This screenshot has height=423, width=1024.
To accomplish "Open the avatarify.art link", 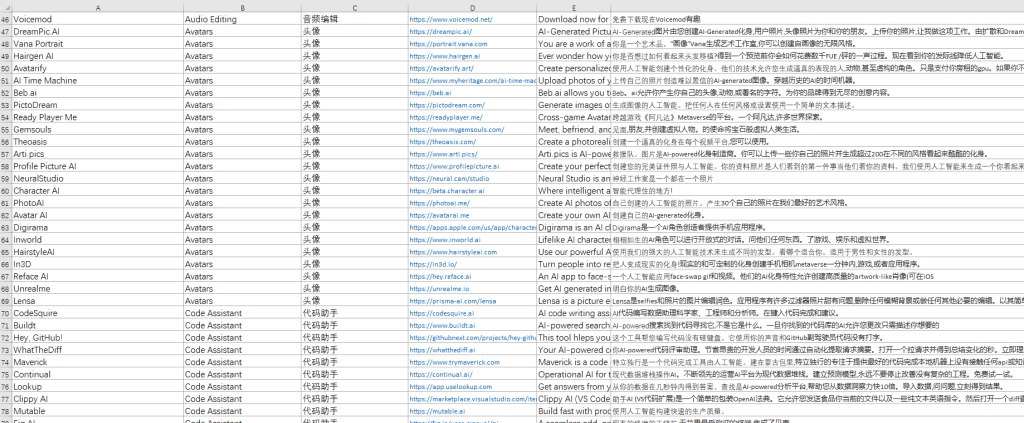I will (441, 69).
